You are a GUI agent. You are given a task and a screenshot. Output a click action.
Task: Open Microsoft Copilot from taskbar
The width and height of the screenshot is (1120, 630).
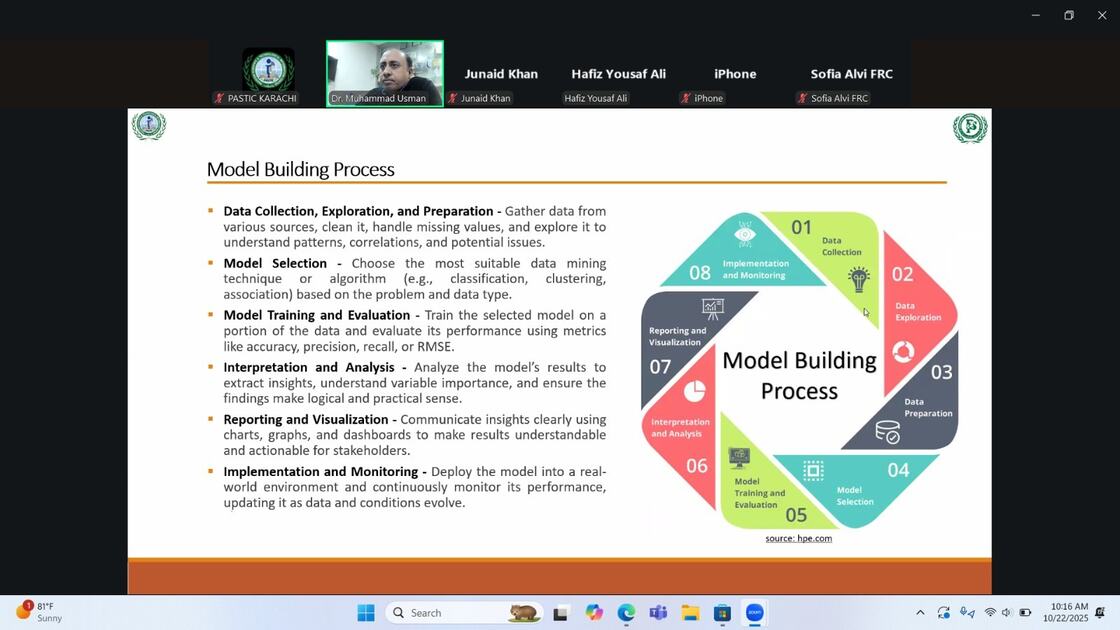[x=594, y=613]
